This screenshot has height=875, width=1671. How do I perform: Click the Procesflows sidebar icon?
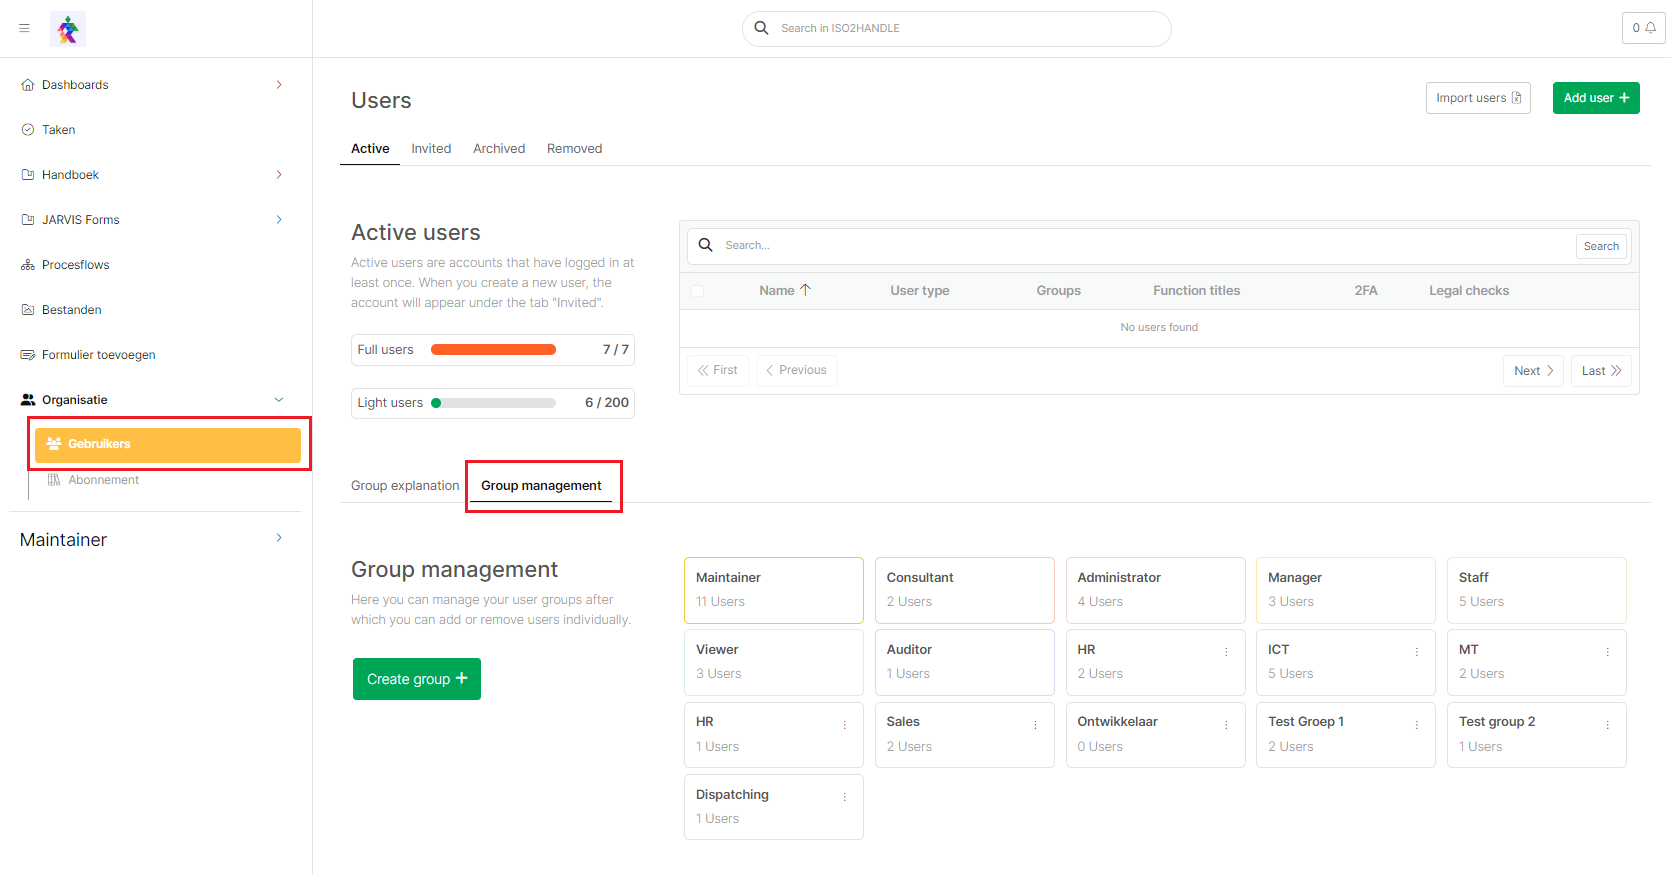[x=28, y=265]
